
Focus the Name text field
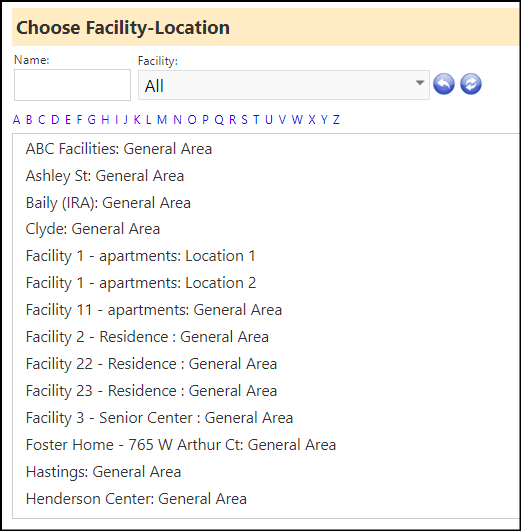[72, 85]
